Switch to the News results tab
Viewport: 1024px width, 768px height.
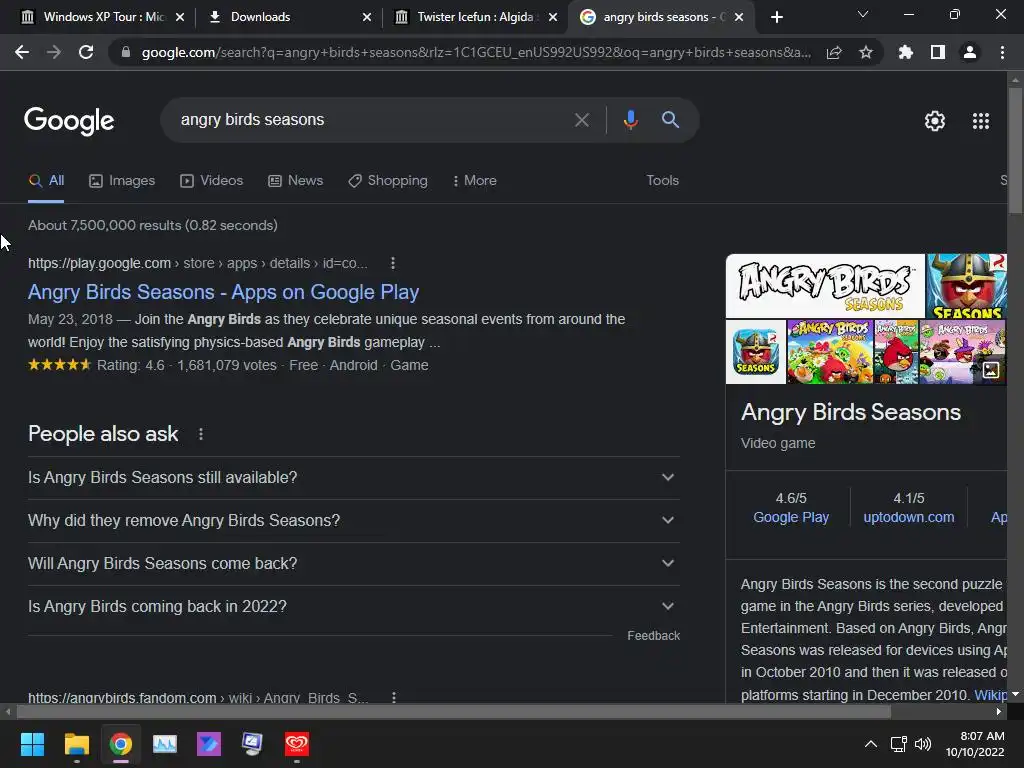pyautogui.click(x=295, y=181)
